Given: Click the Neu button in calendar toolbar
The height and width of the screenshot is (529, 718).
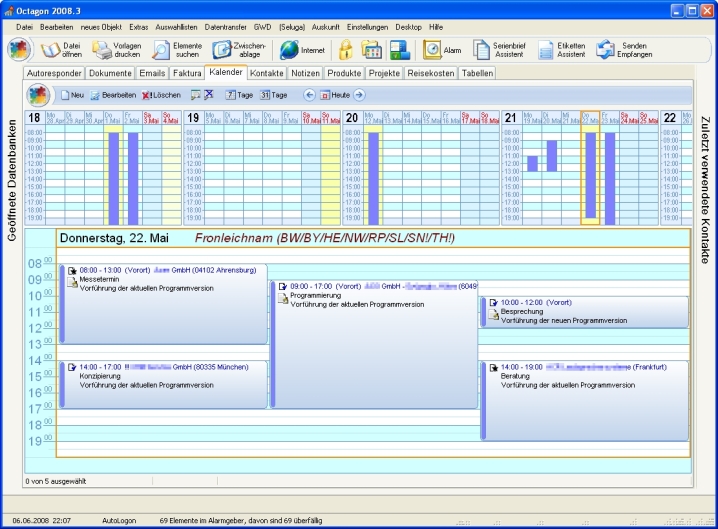Looking at the screenshot, I should coord(71,95).
